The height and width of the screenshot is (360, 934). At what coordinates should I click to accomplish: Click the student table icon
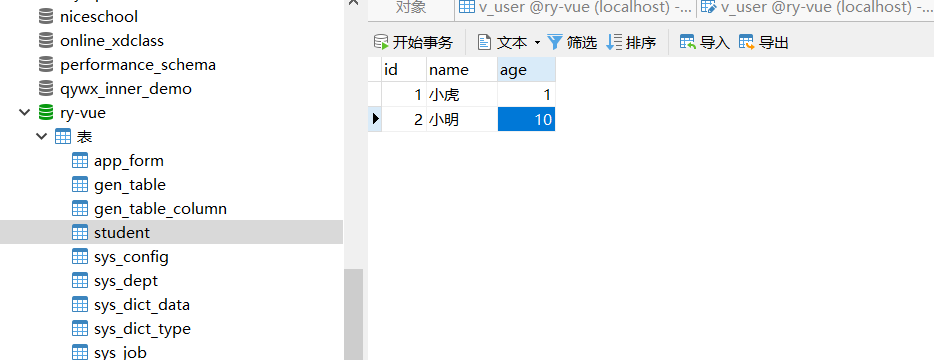pos(80,232)
